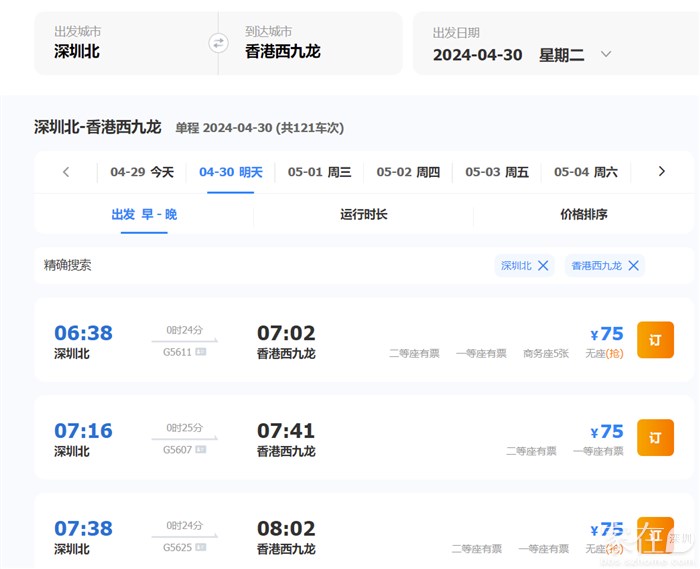This screenshot has height=569, width=700.
Task: Go to previous dates arrow
Action: point(66,172)
